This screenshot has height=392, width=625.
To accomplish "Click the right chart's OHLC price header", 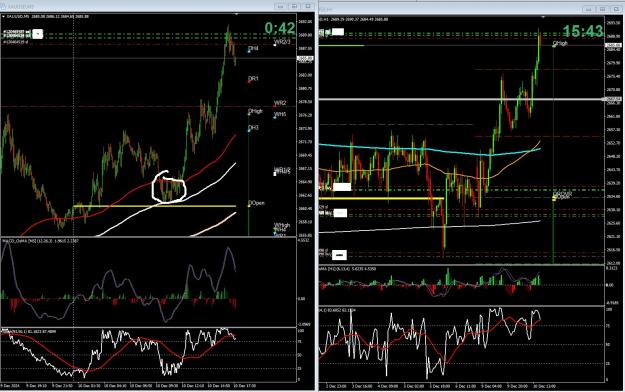I will (x=354, y=19).
